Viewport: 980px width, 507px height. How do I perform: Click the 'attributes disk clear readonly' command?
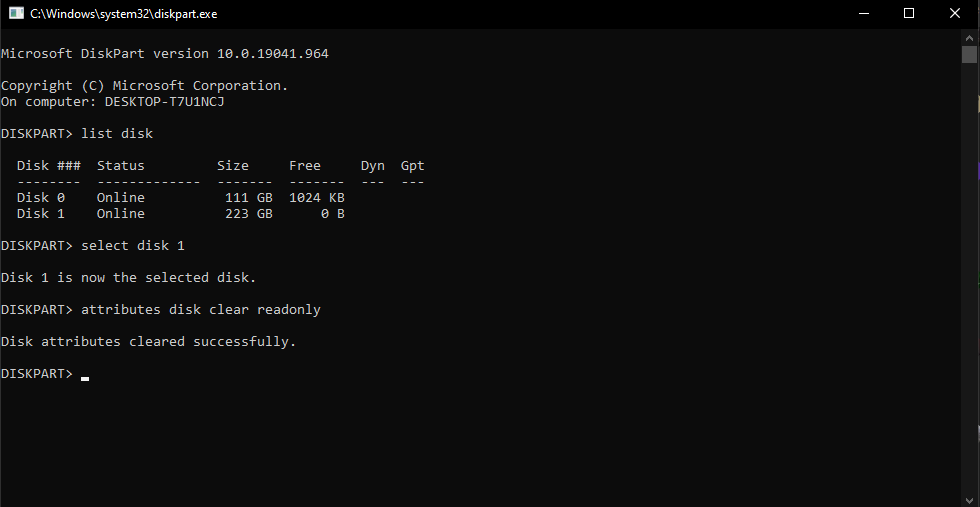201,310
